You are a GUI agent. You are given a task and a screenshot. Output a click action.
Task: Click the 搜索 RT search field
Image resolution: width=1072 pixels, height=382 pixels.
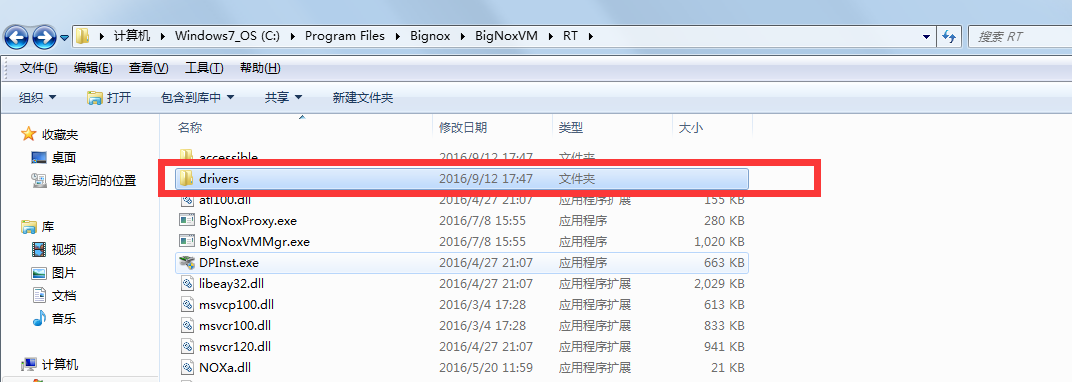click(1019, 36)
